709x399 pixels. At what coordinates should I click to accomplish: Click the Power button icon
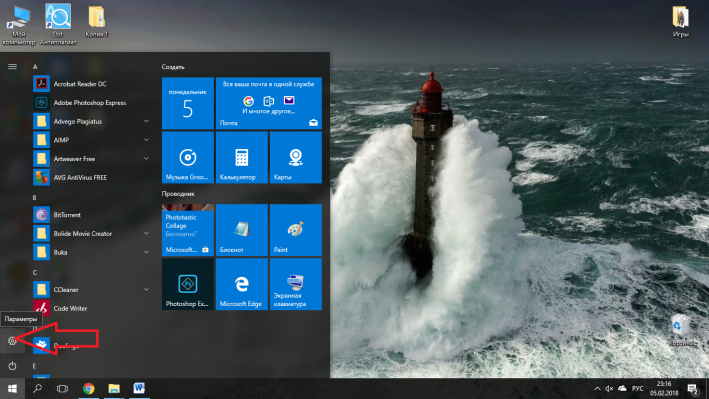pyautogui.click(x=12, y=366)
